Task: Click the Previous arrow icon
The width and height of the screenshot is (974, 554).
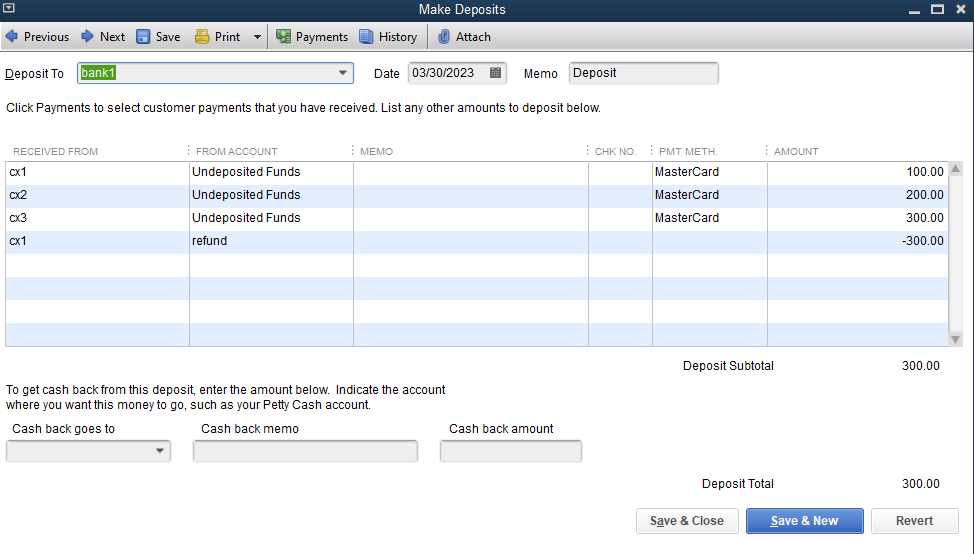Action: 12,37
